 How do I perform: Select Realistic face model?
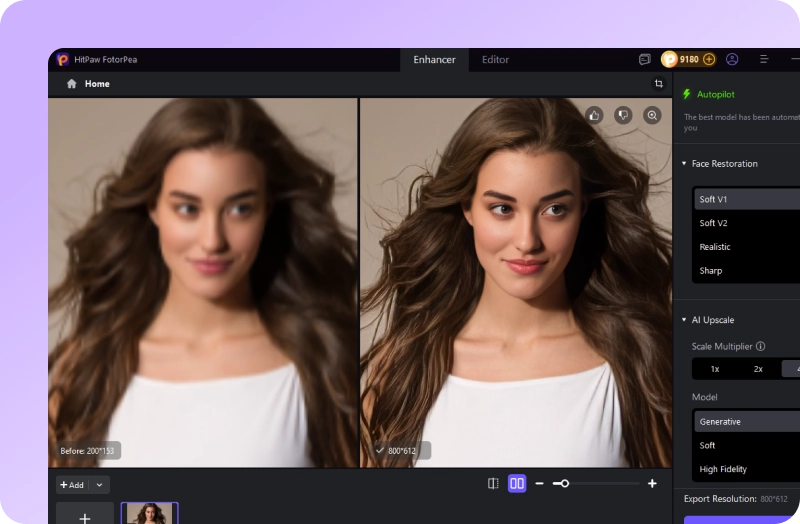[x=747, y=247]
